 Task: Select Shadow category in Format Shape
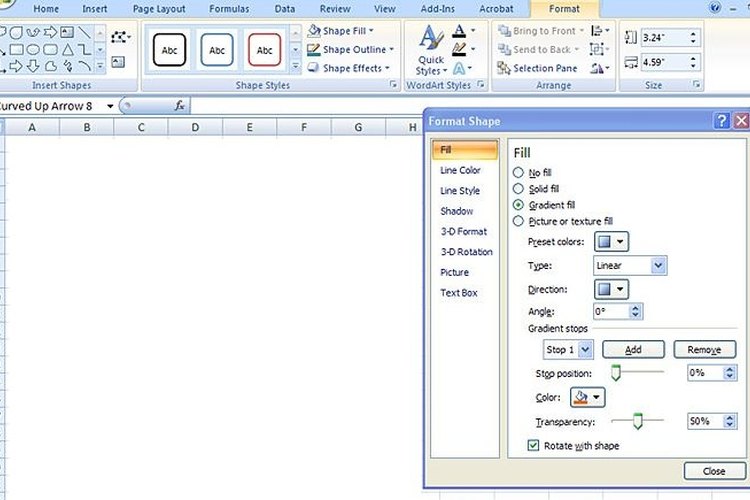coord(456,211)
